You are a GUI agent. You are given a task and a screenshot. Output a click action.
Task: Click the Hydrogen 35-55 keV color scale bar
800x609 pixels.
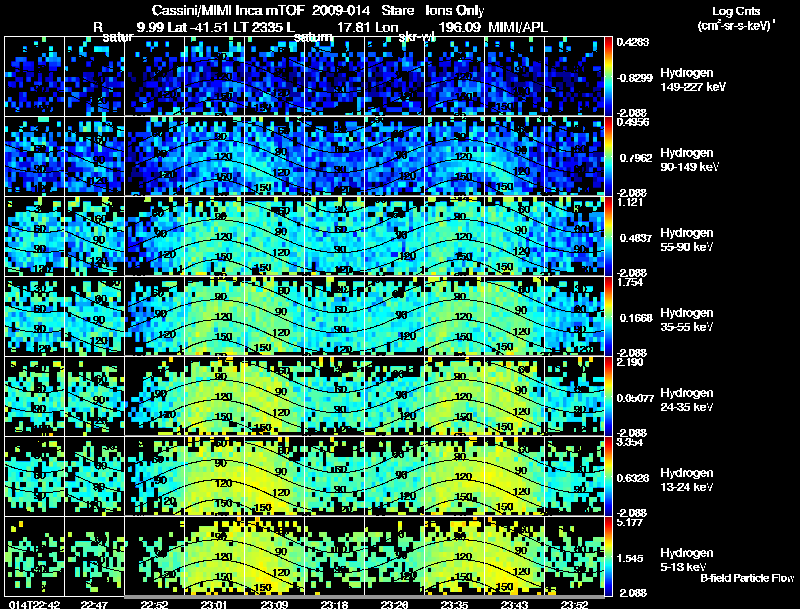click(609, 316)
